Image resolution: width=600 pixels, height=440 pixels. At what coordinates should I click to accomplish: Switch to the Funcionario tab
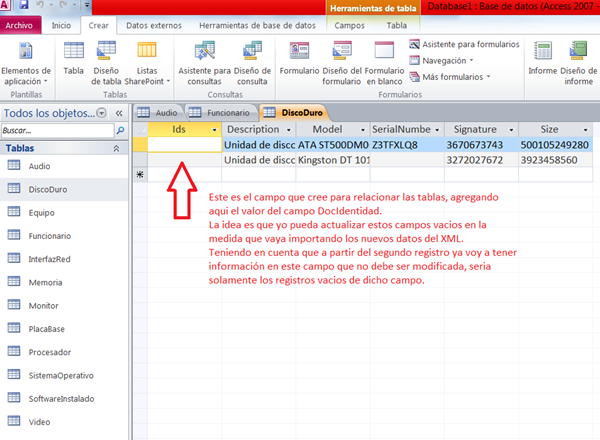point(220,113)
